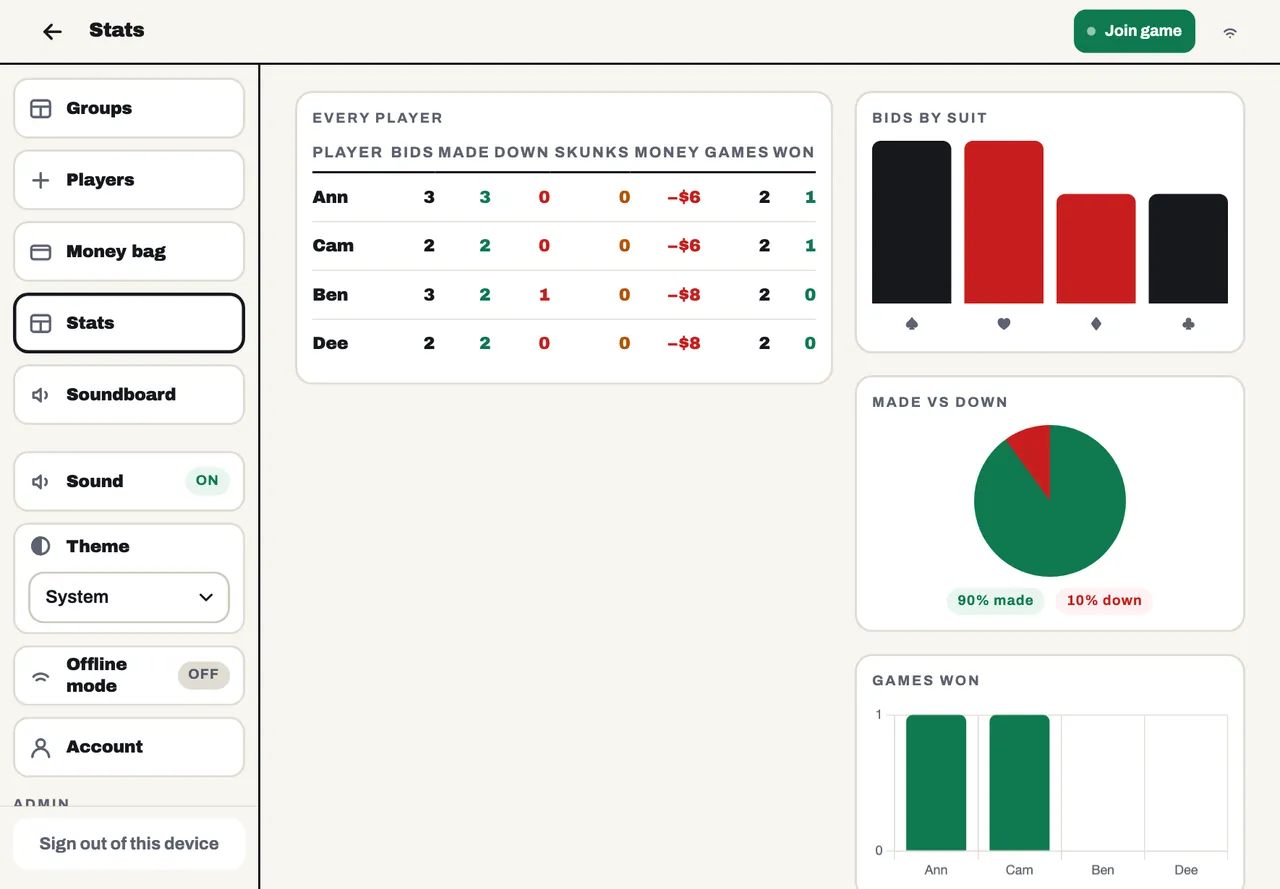Click the MONEY column header
Screen dimensions: 1280x889
point(667,153)
